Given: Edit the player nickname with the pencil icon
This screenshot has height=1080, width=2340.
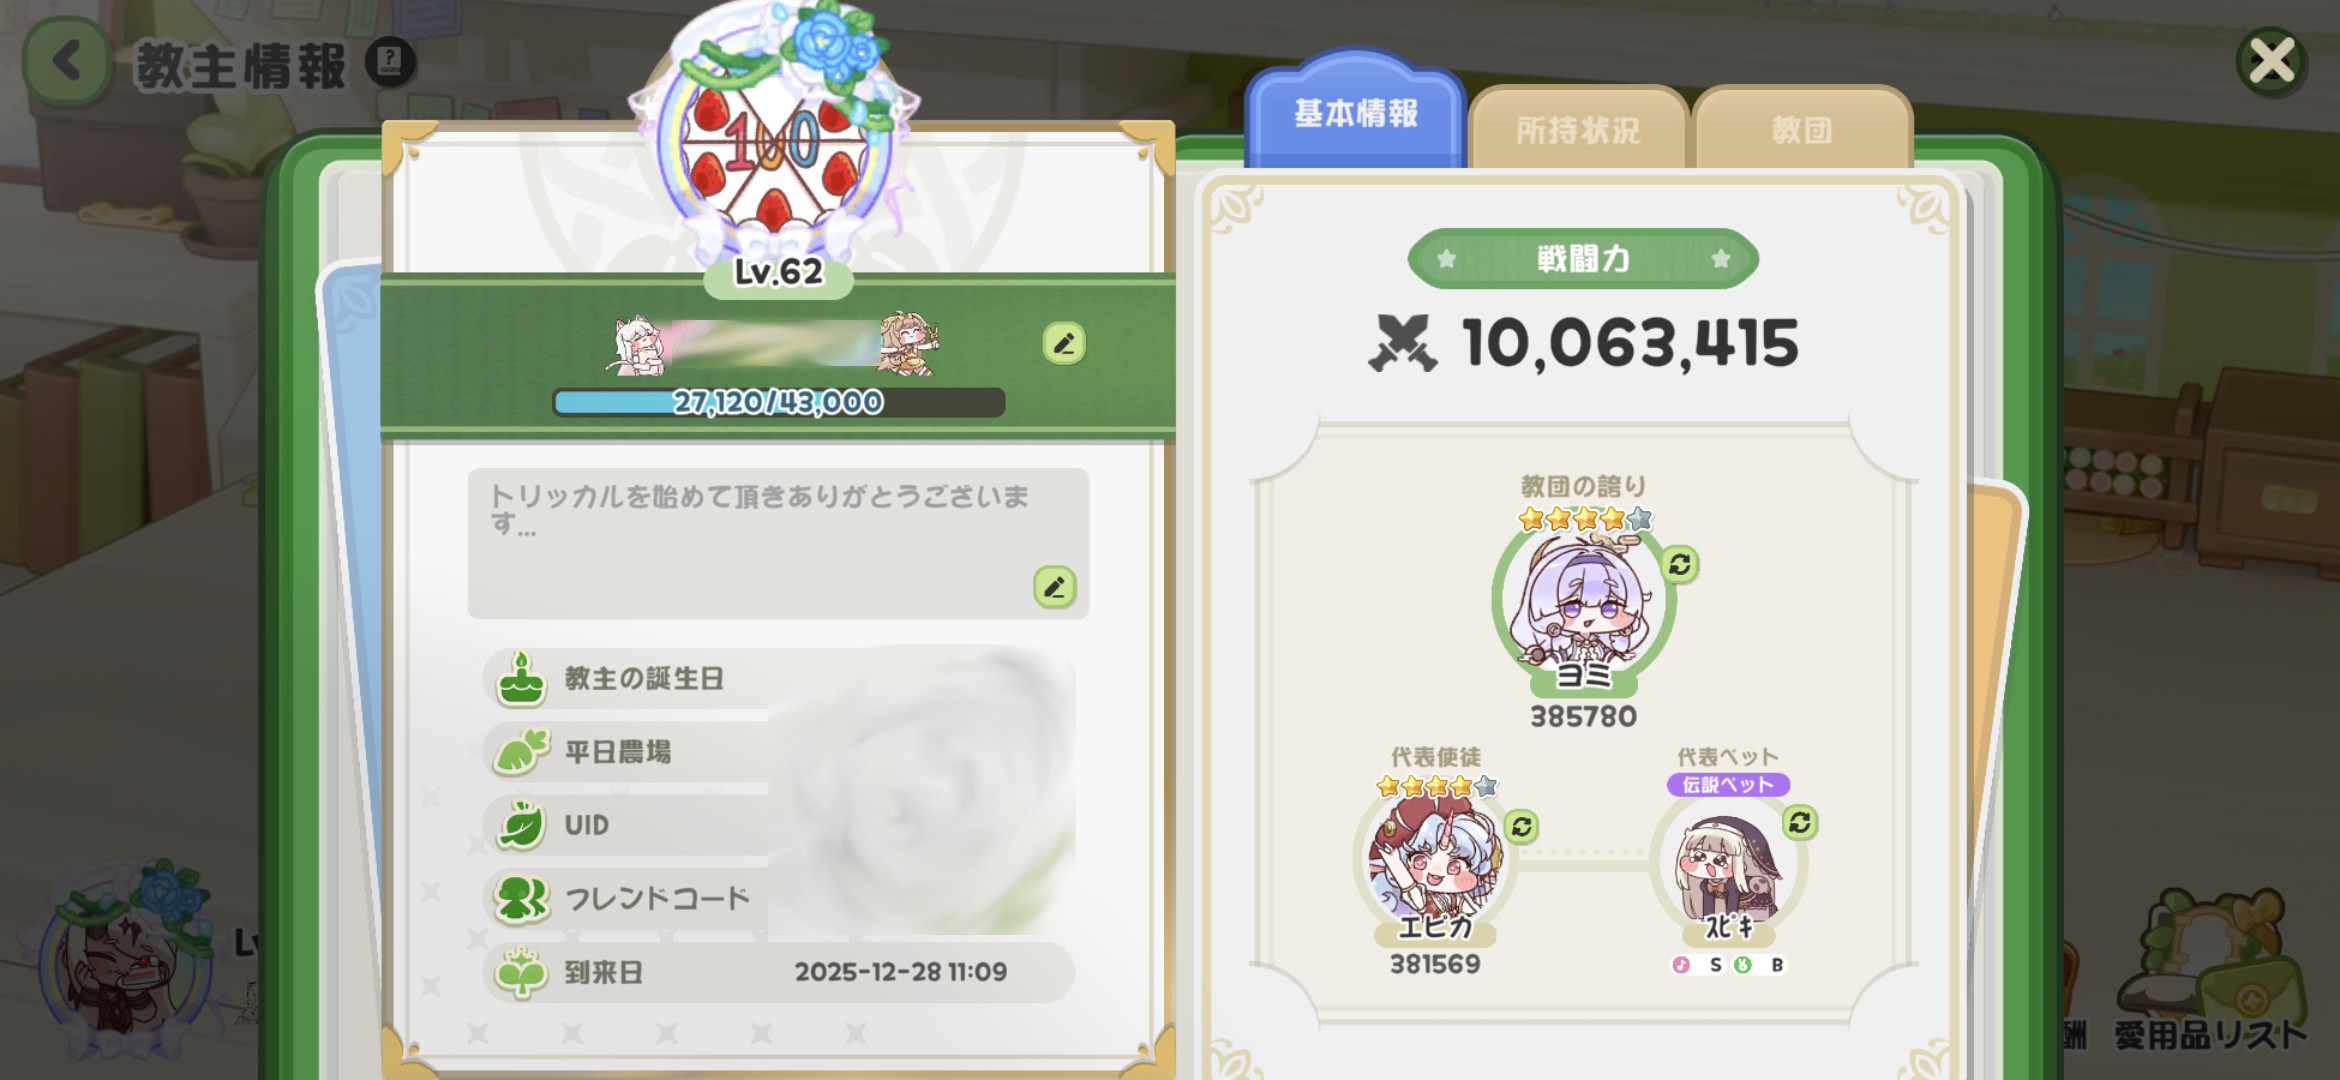Looking at the screenshot, I should 1064,343.
